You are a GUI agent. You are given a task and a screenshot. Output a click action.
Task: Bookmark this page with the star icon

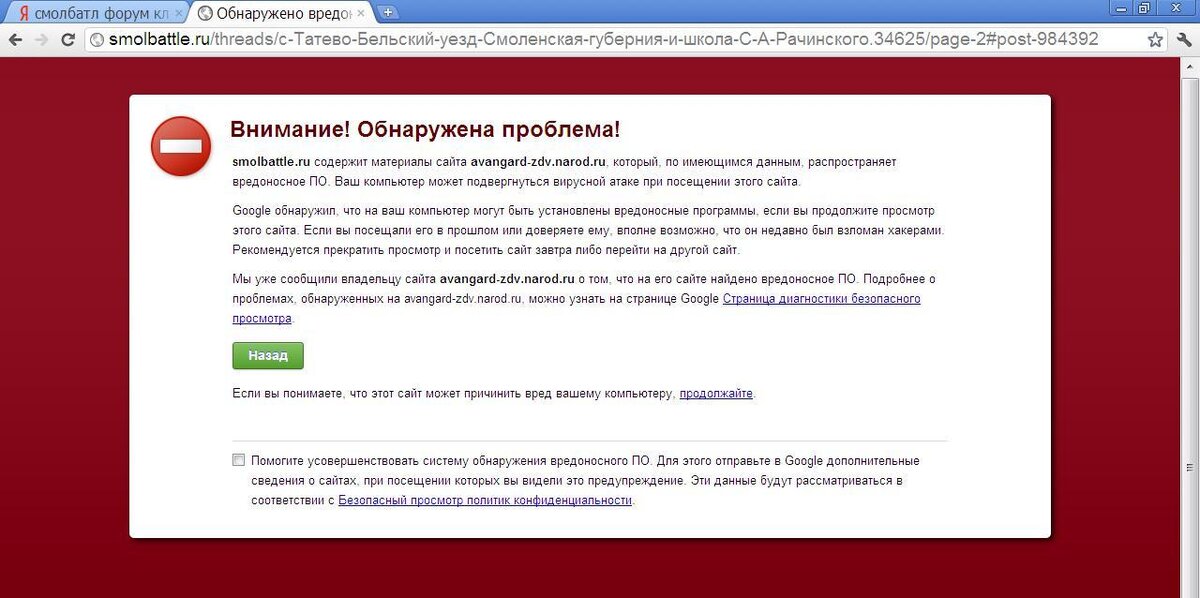pyautogui.click(x=1155, y=40)
